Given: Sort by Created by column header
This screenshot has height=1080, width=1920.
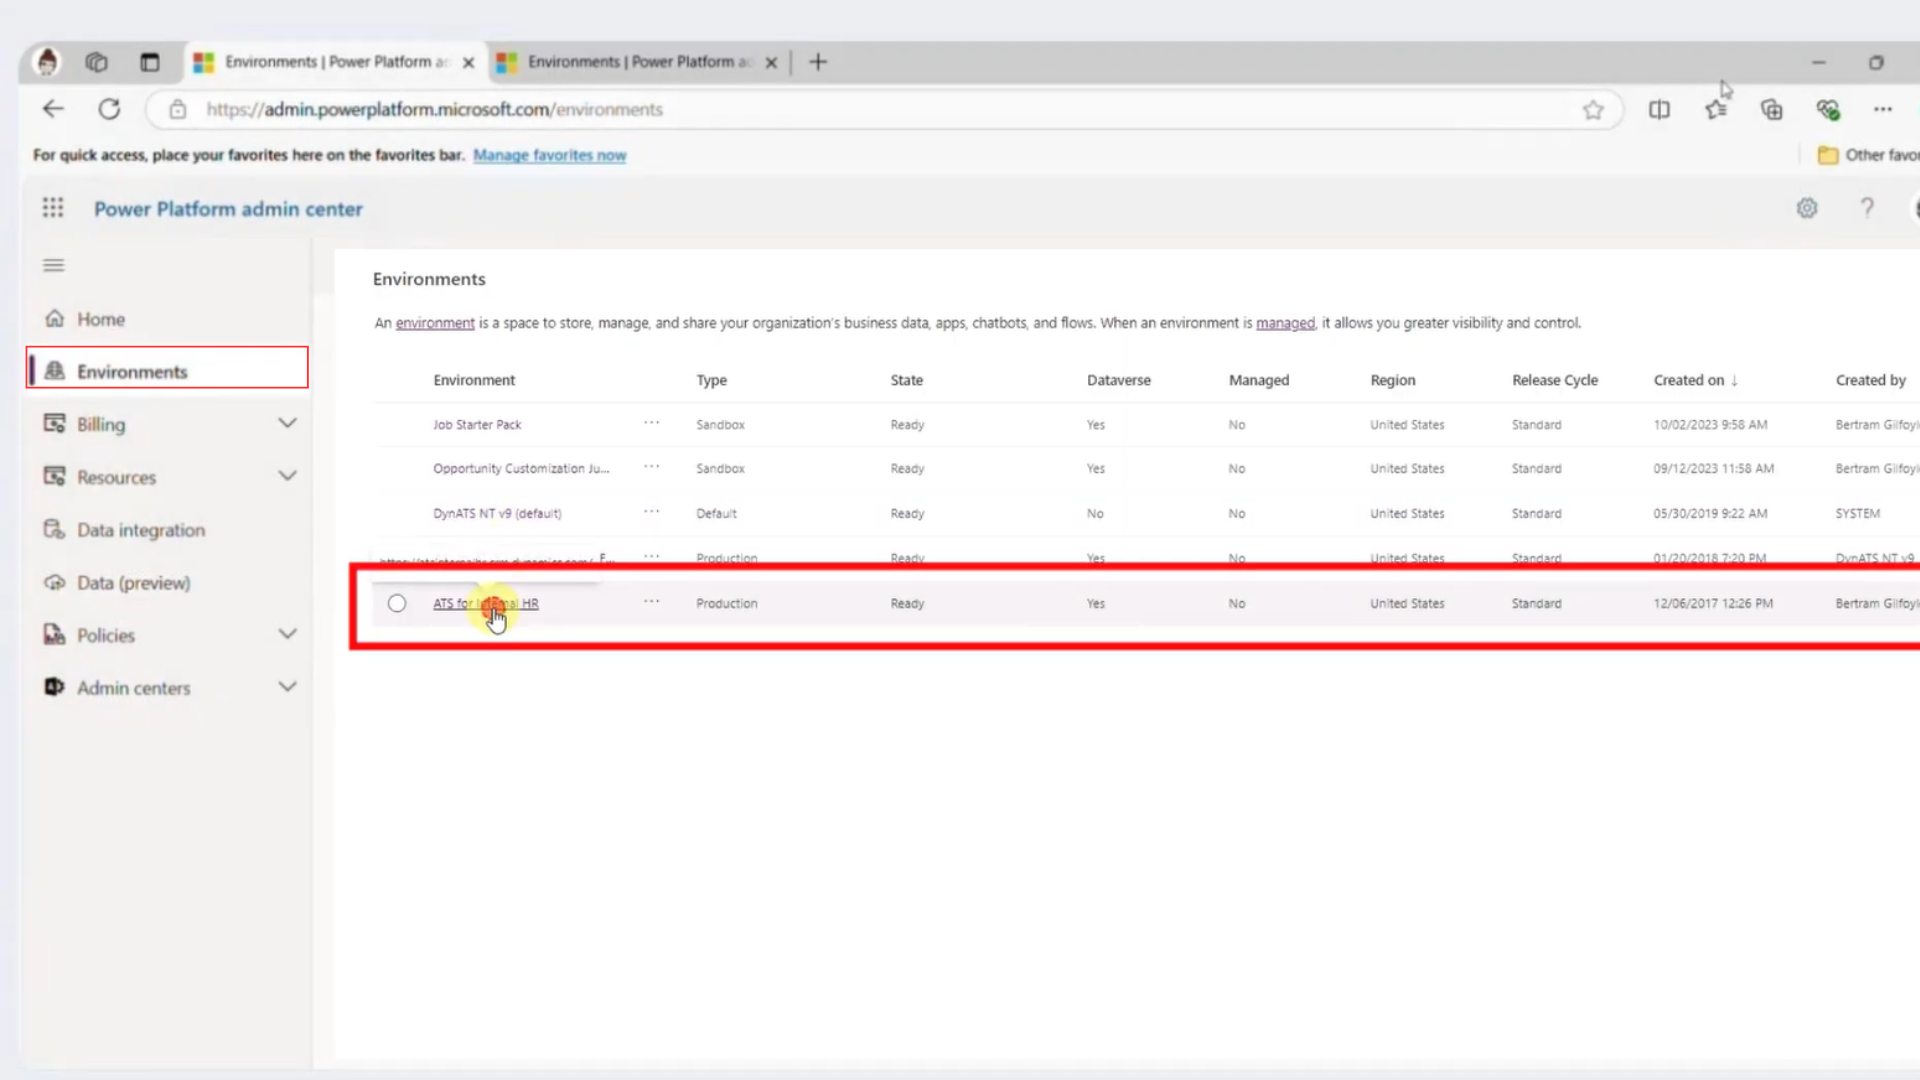Looking at the screenshot, I should click(x=1870, y=380).
